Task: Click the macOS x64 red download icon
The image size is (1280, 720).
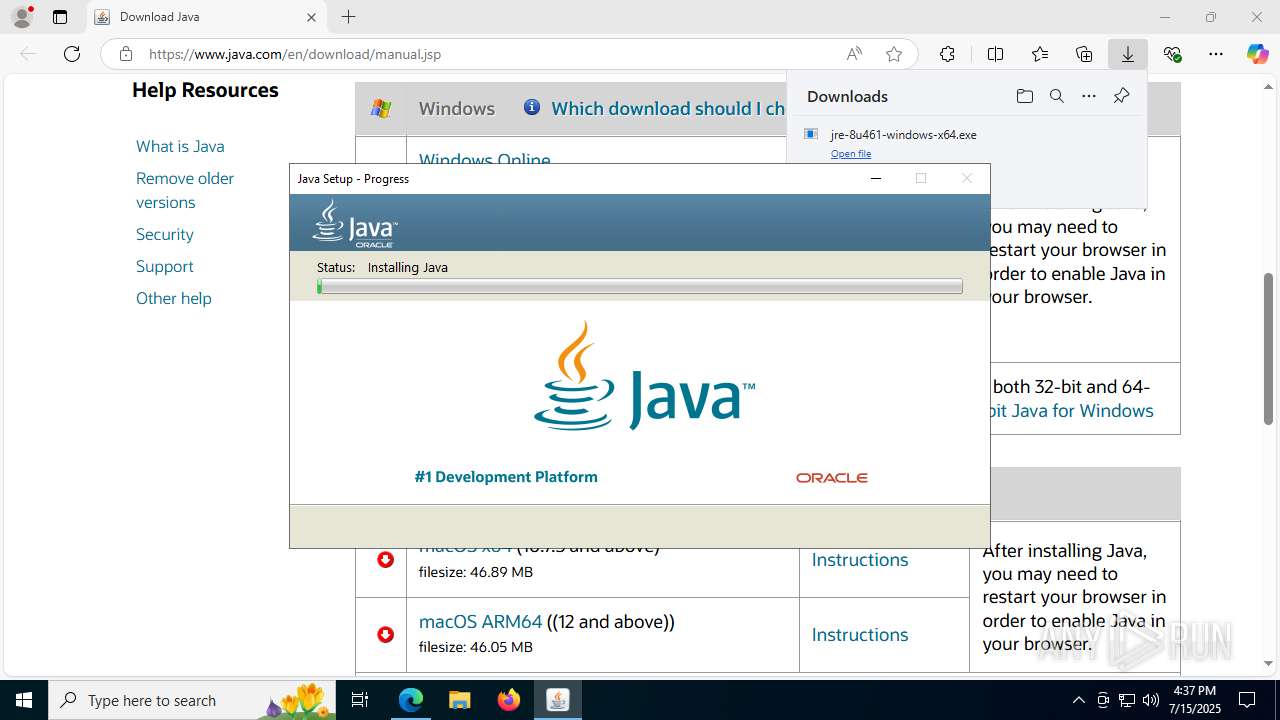Action: coord(385,559)
